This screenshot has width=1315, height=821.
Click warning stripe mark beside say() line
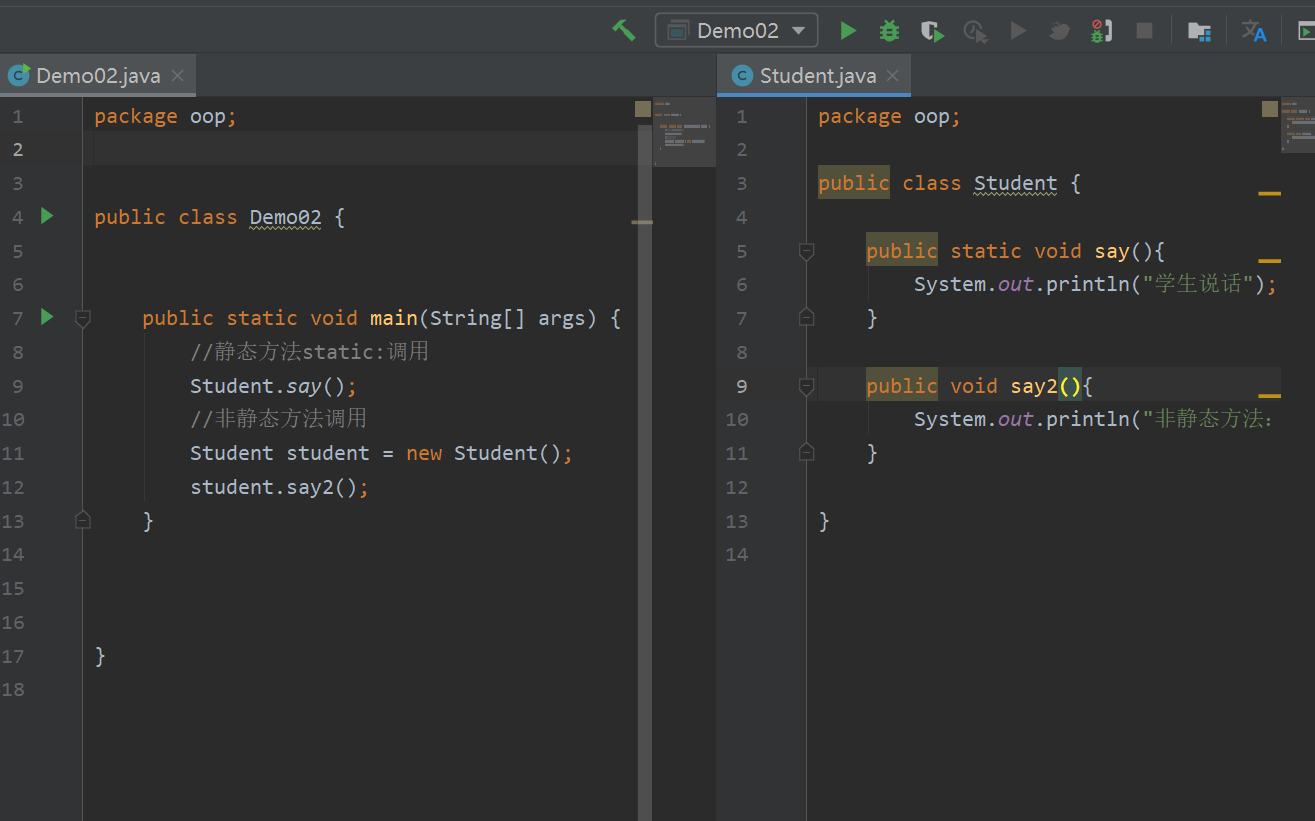click(1269, 260)
